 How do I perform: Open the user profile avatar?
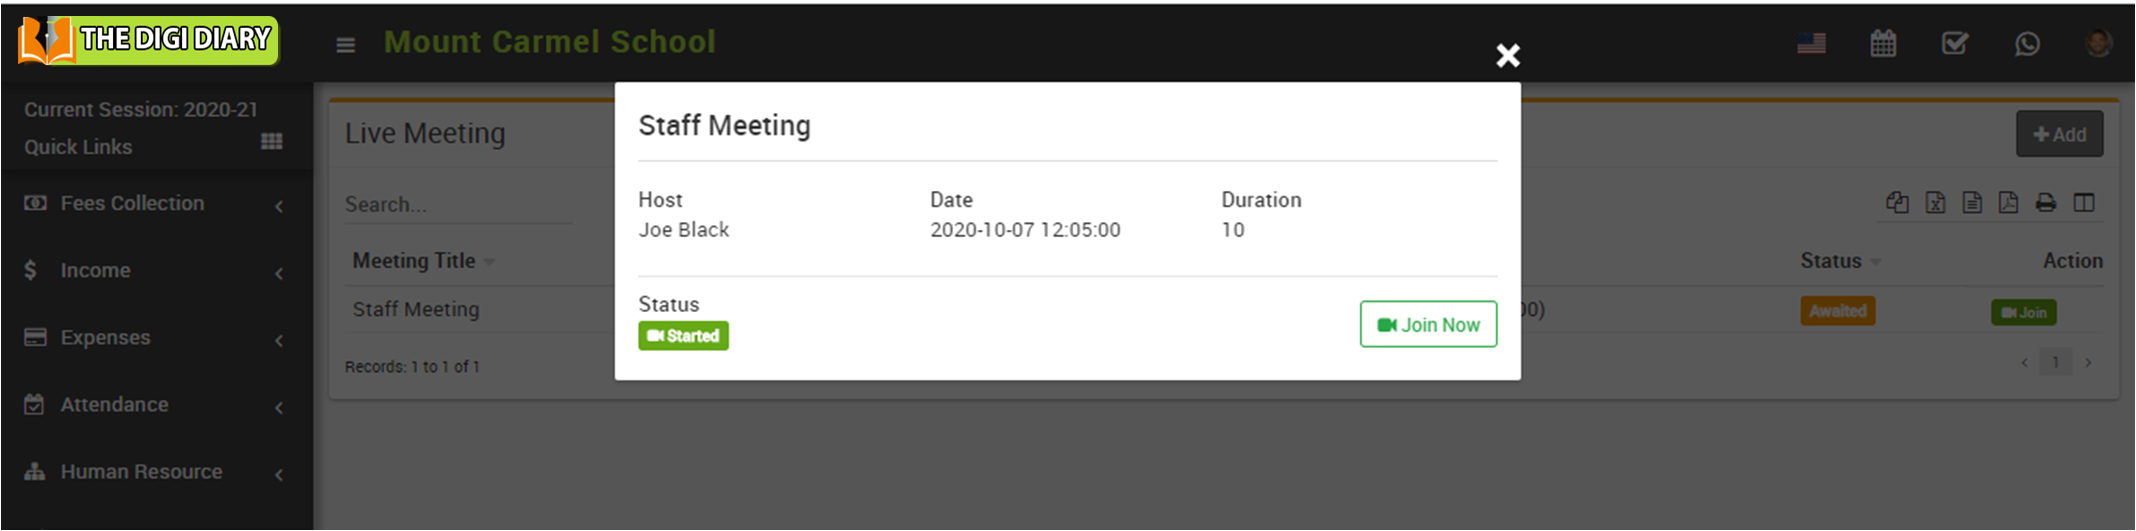(x=2098, y=44)
